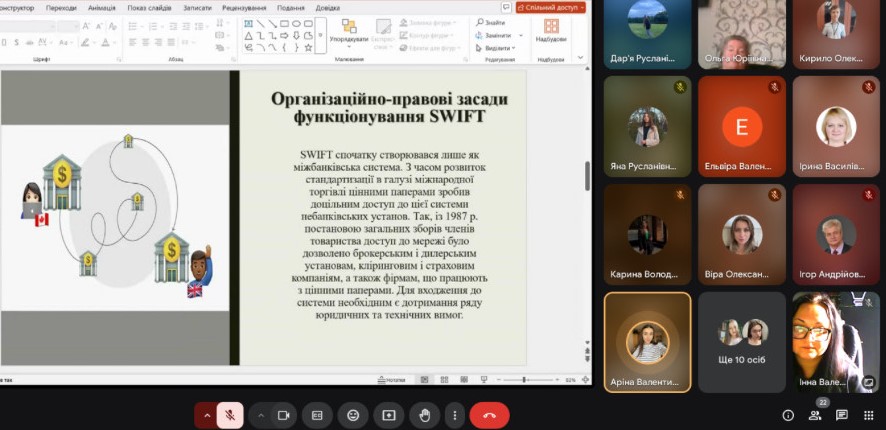
Task: Expand video settings arrow beside camera
Action: pyautogui.click(x=261, y=415)
